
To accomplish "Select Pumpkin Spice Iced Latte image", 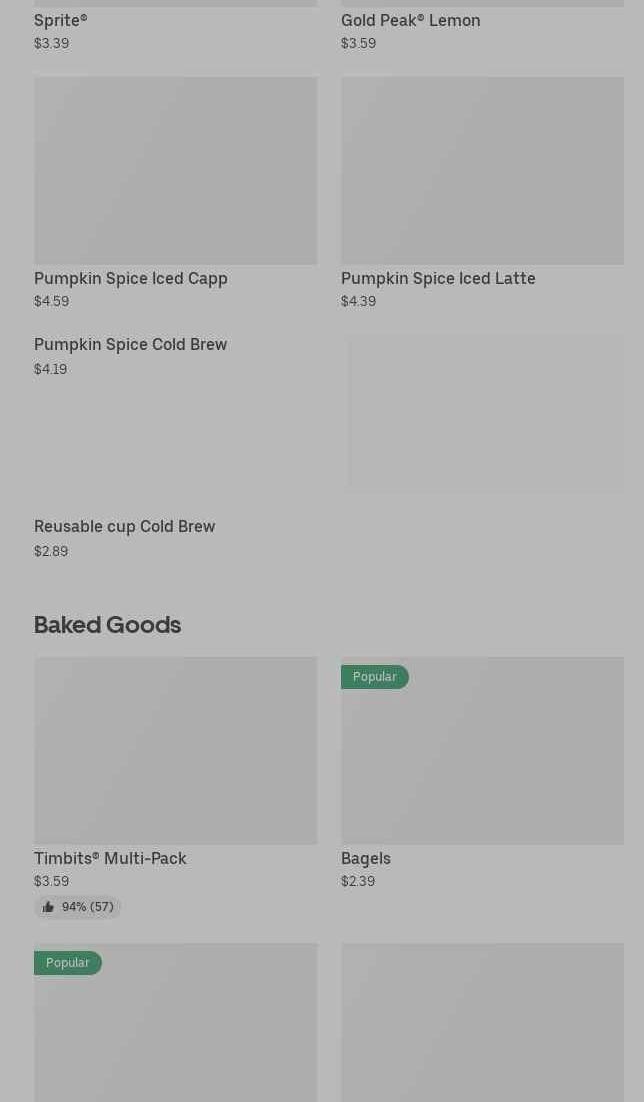I will point(482,170).
